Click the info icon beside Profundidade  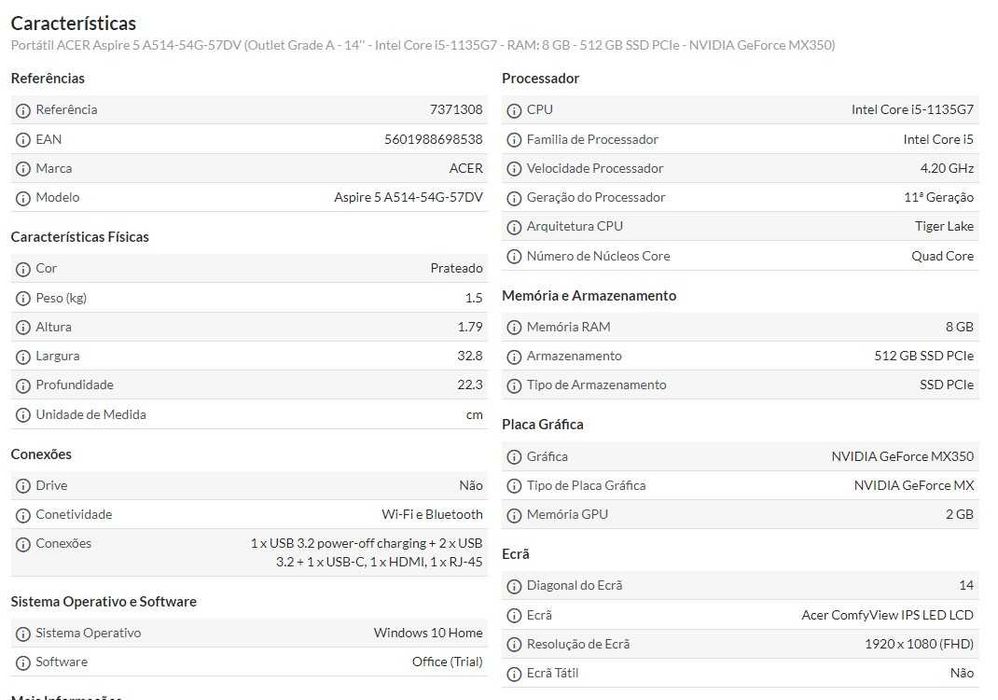tap(23, 386)
